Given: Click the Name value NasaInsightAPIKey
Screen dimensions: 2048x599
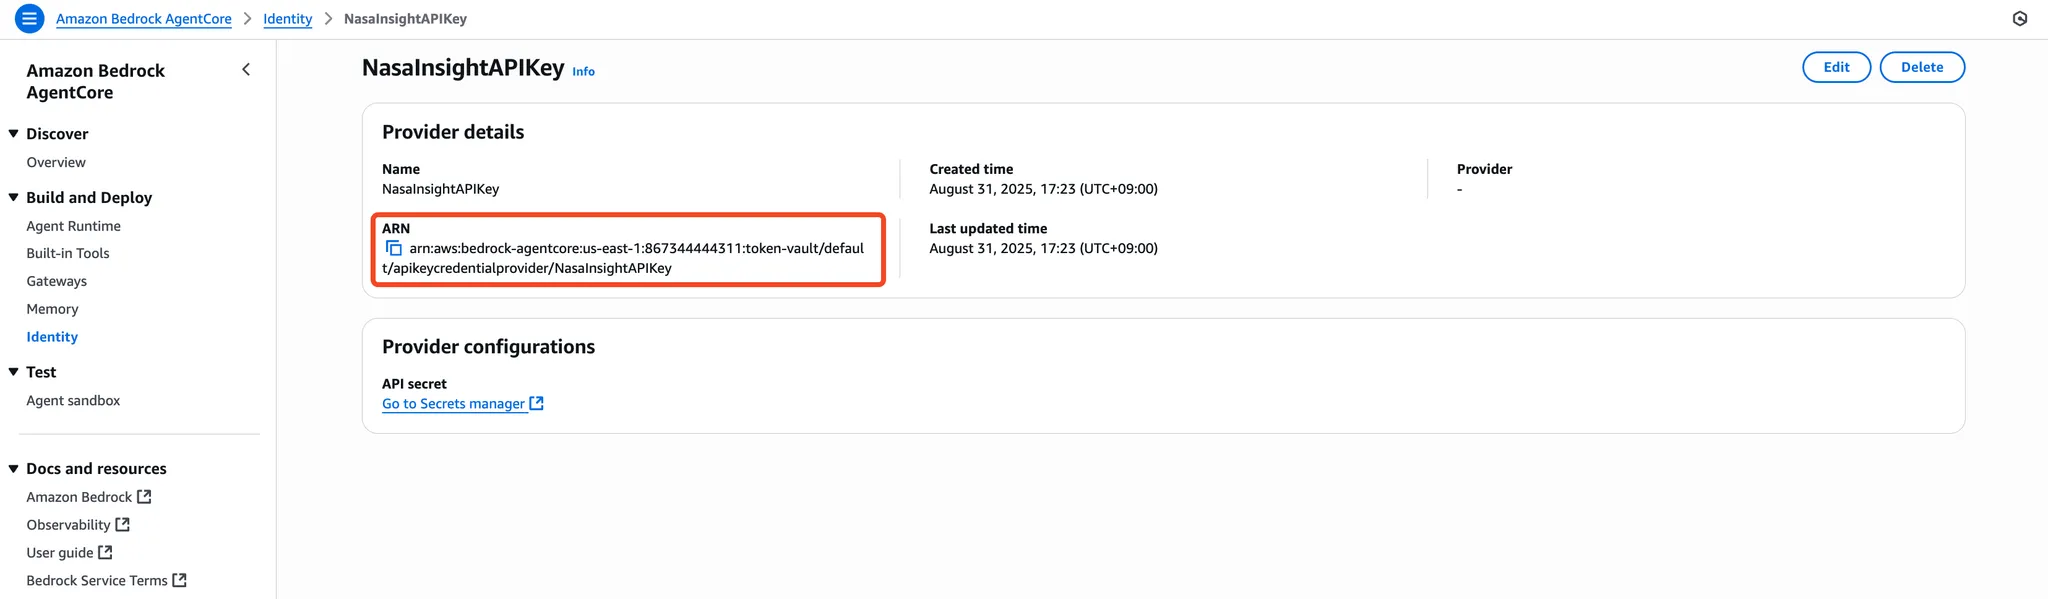Looking at the screenshot, I should pos(440,189).
